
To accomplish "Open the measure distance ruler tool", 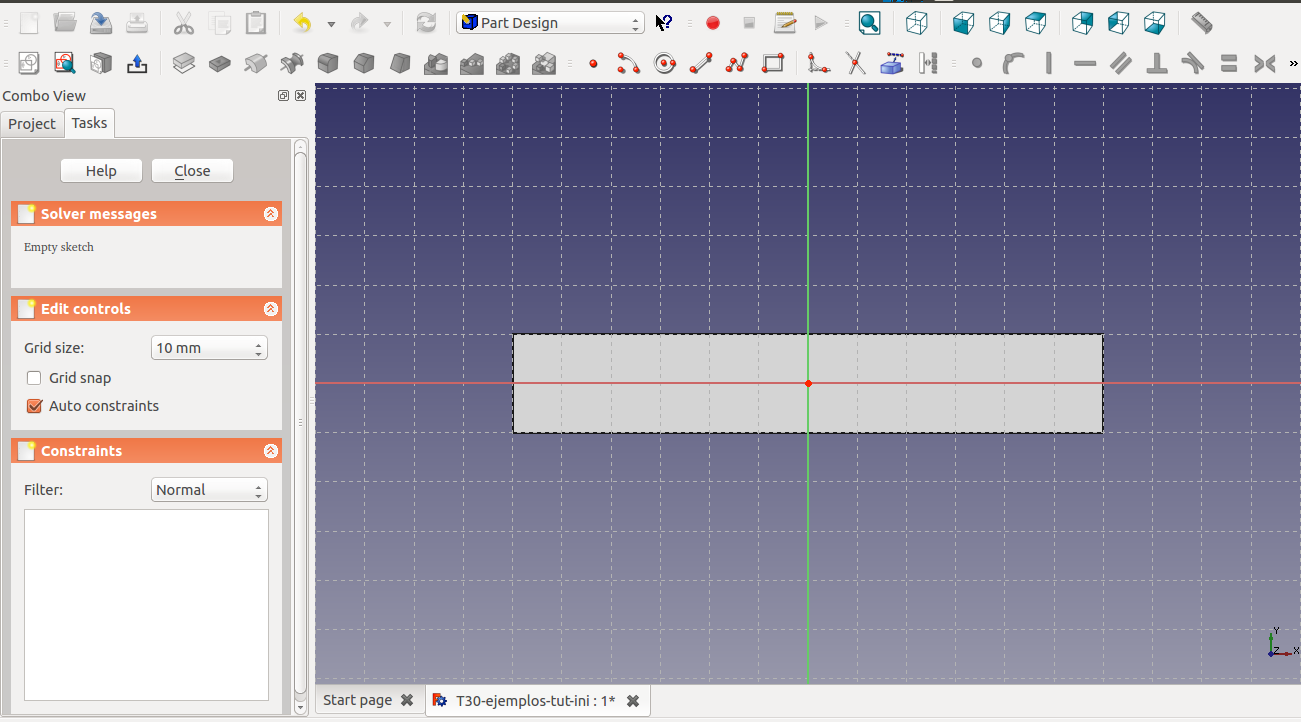I will pyautogui.click(x=1202, y=23).
